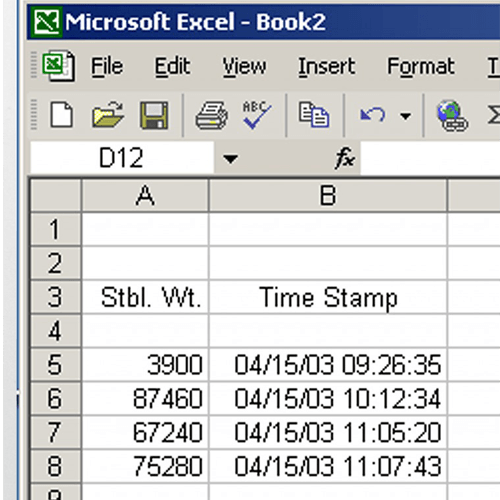
Task: Click the toolbar drag handle beside New
Action: (34, 115)
